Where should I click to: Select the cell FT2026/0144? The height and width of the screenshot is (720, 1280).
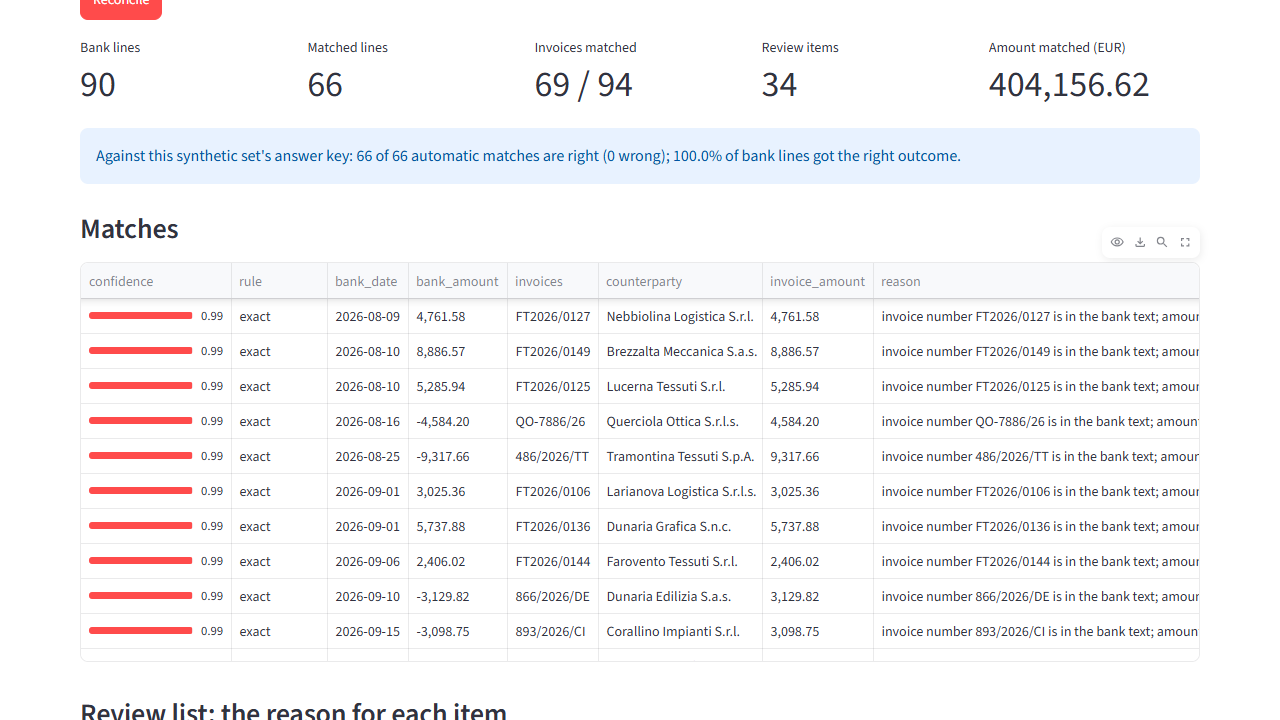click(552, 561)
